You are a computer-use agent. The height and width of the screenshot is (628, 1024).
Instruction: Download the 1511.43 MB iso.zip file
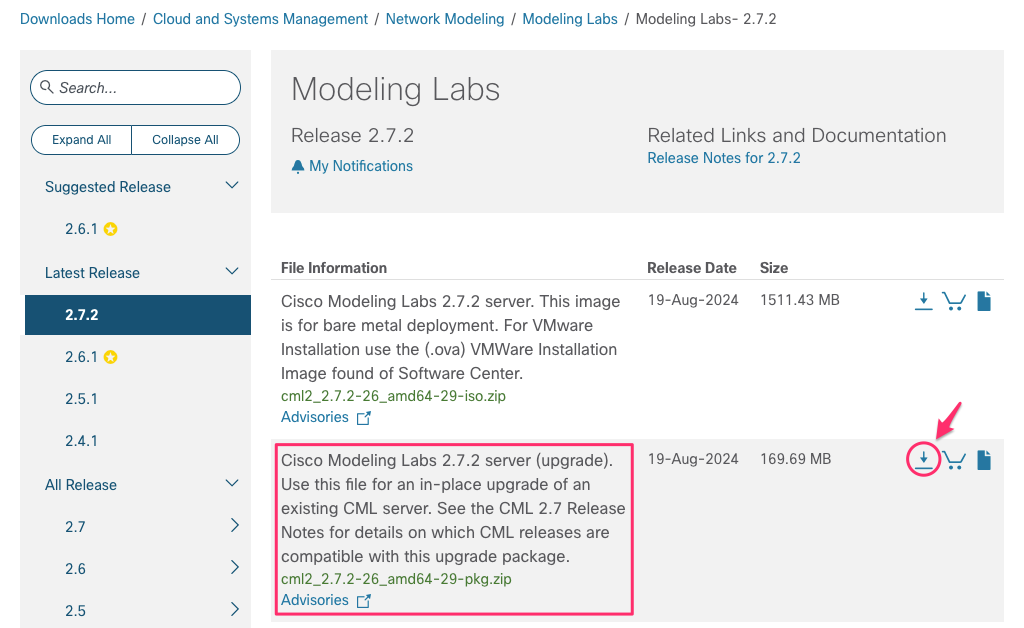923,301
